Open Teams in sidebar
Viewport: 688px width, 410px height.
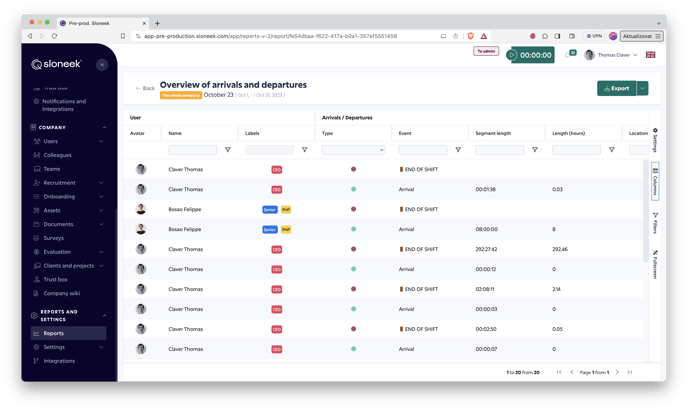(x=52, y=169)
